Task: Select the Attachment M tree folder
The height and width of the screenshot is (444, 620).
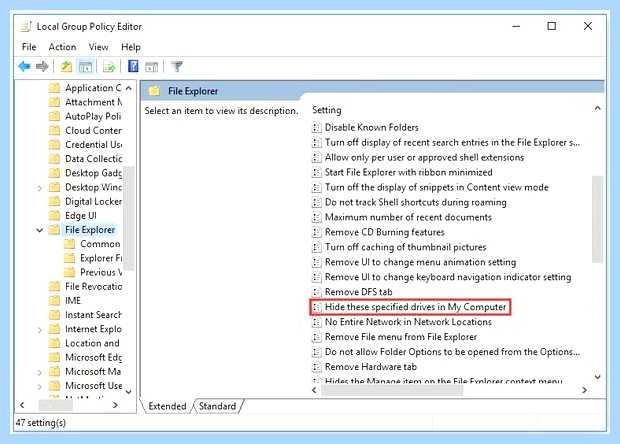Action: (x=94, y=102)
